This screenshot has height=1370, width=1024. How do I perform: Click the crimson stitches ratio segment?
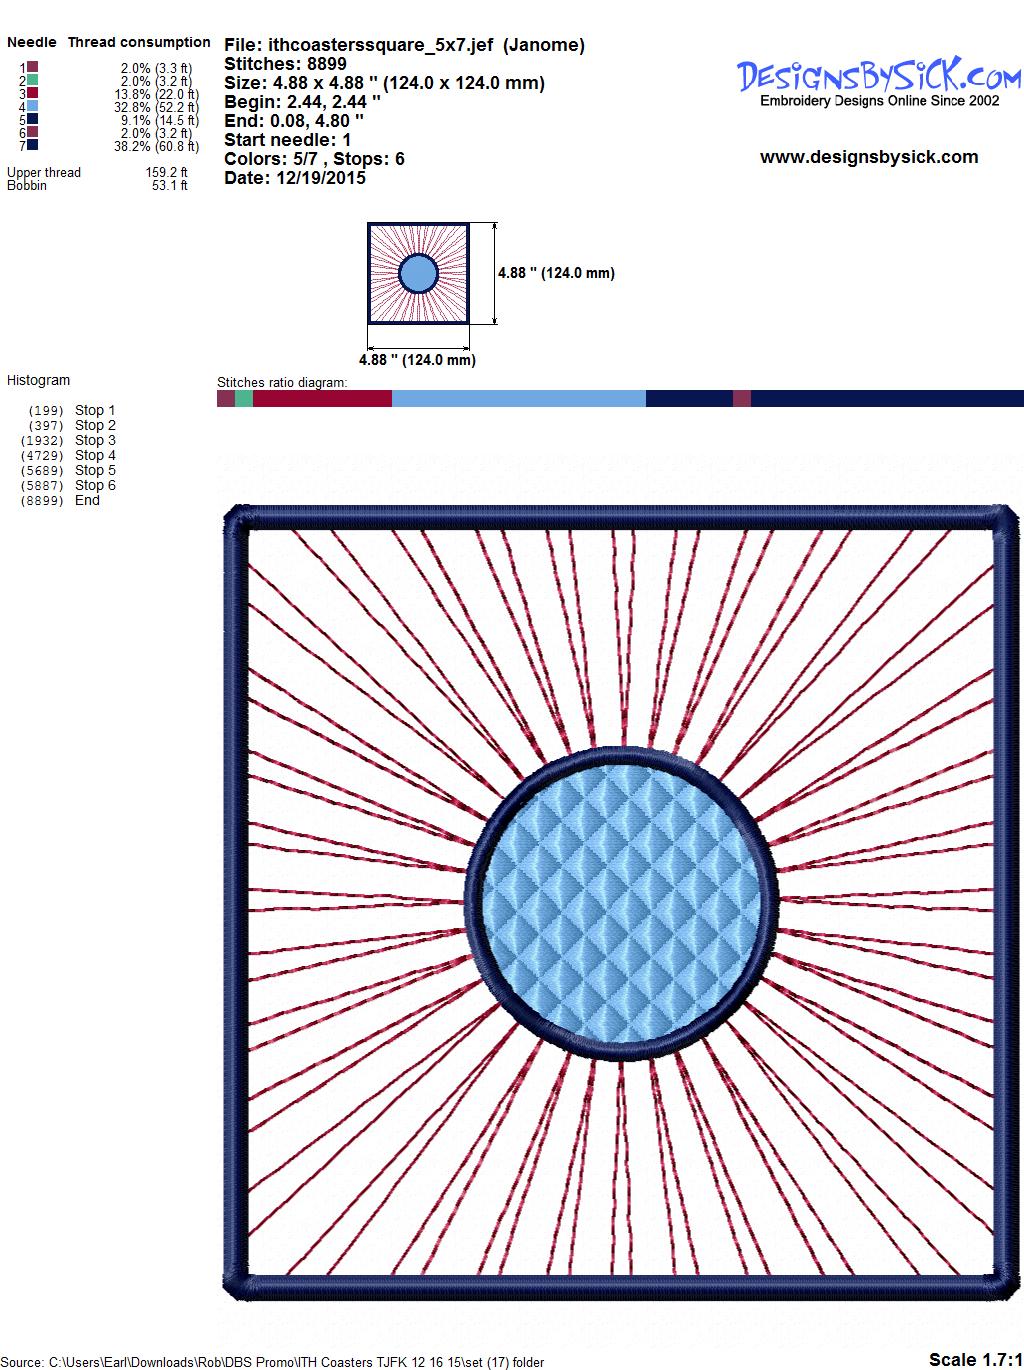pyautogui.click(x=322, y=399)
